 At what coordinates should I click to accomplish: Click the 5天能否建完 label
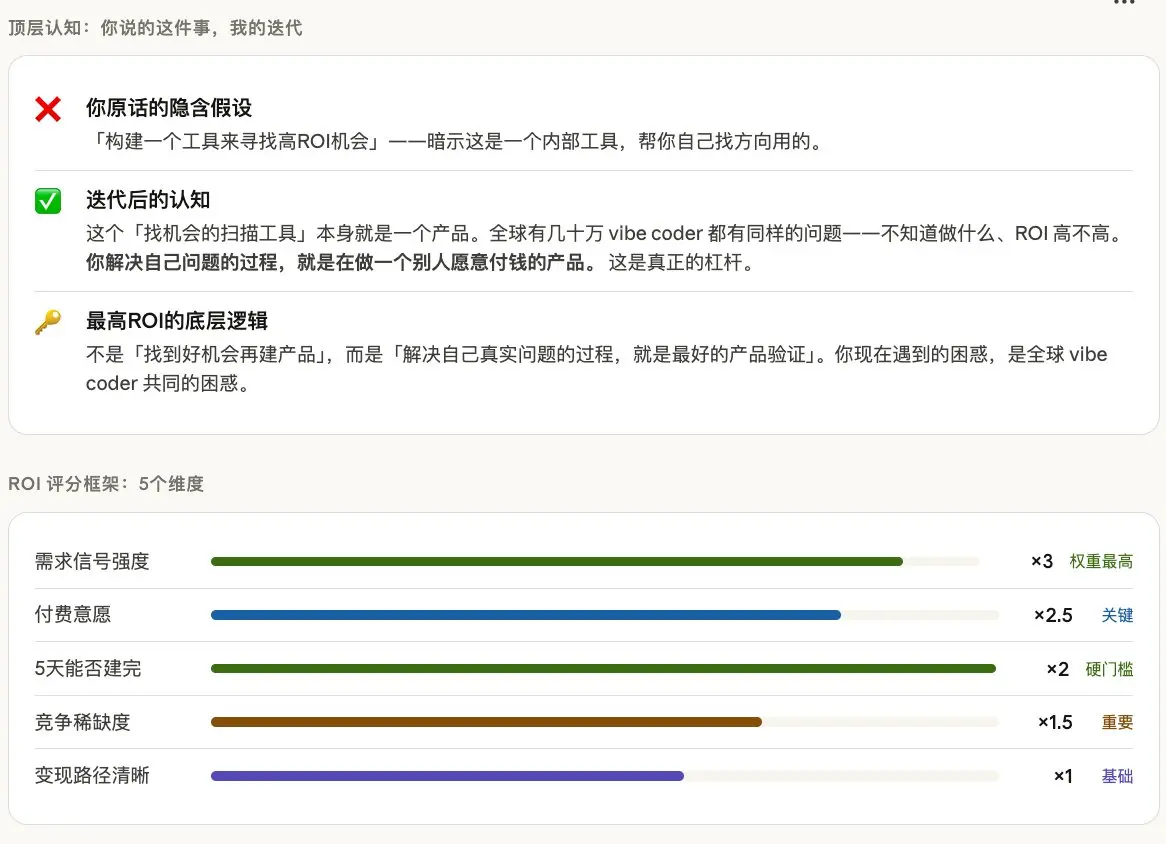coord(88,668)
